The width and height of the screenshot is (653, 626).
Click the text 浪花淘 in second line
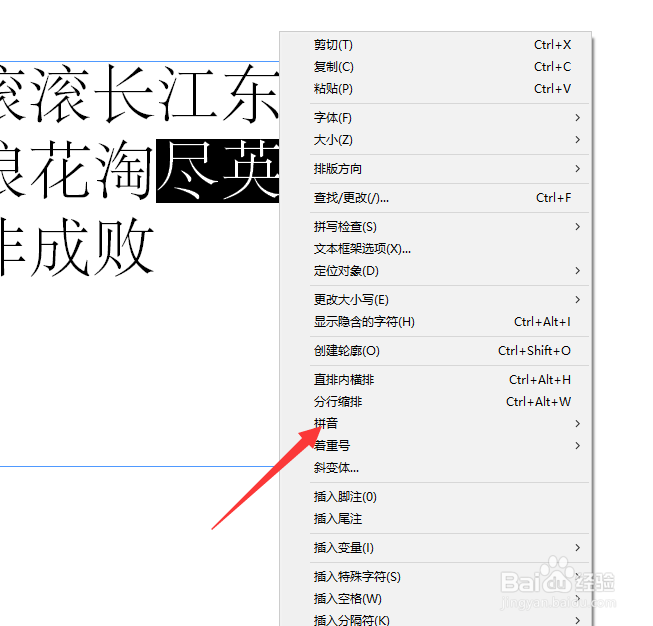click(x=77, y=170)
